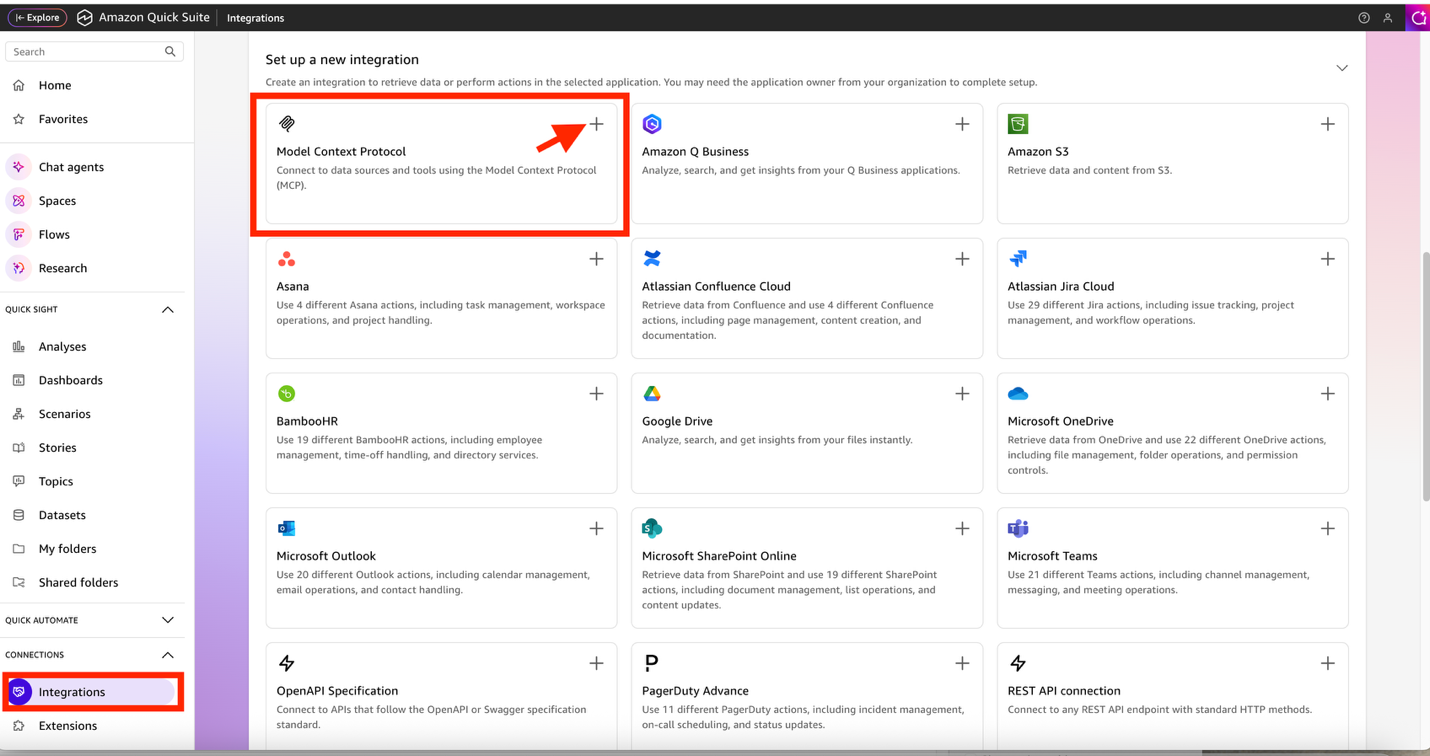Collapse the Set up a new integration panel
Image resolution: width=1430 pixels, height=756 pixels.
tap(1342, 68)
